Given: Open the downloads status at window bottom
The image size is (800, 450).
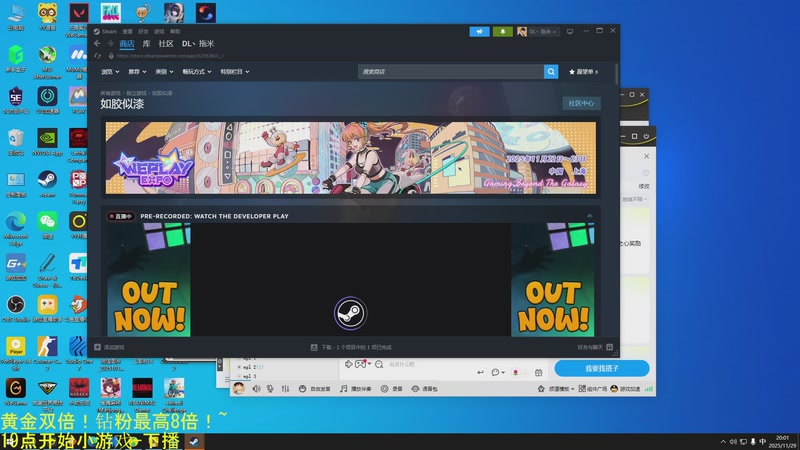Looking at the screenshot, I should click(351, 347).
